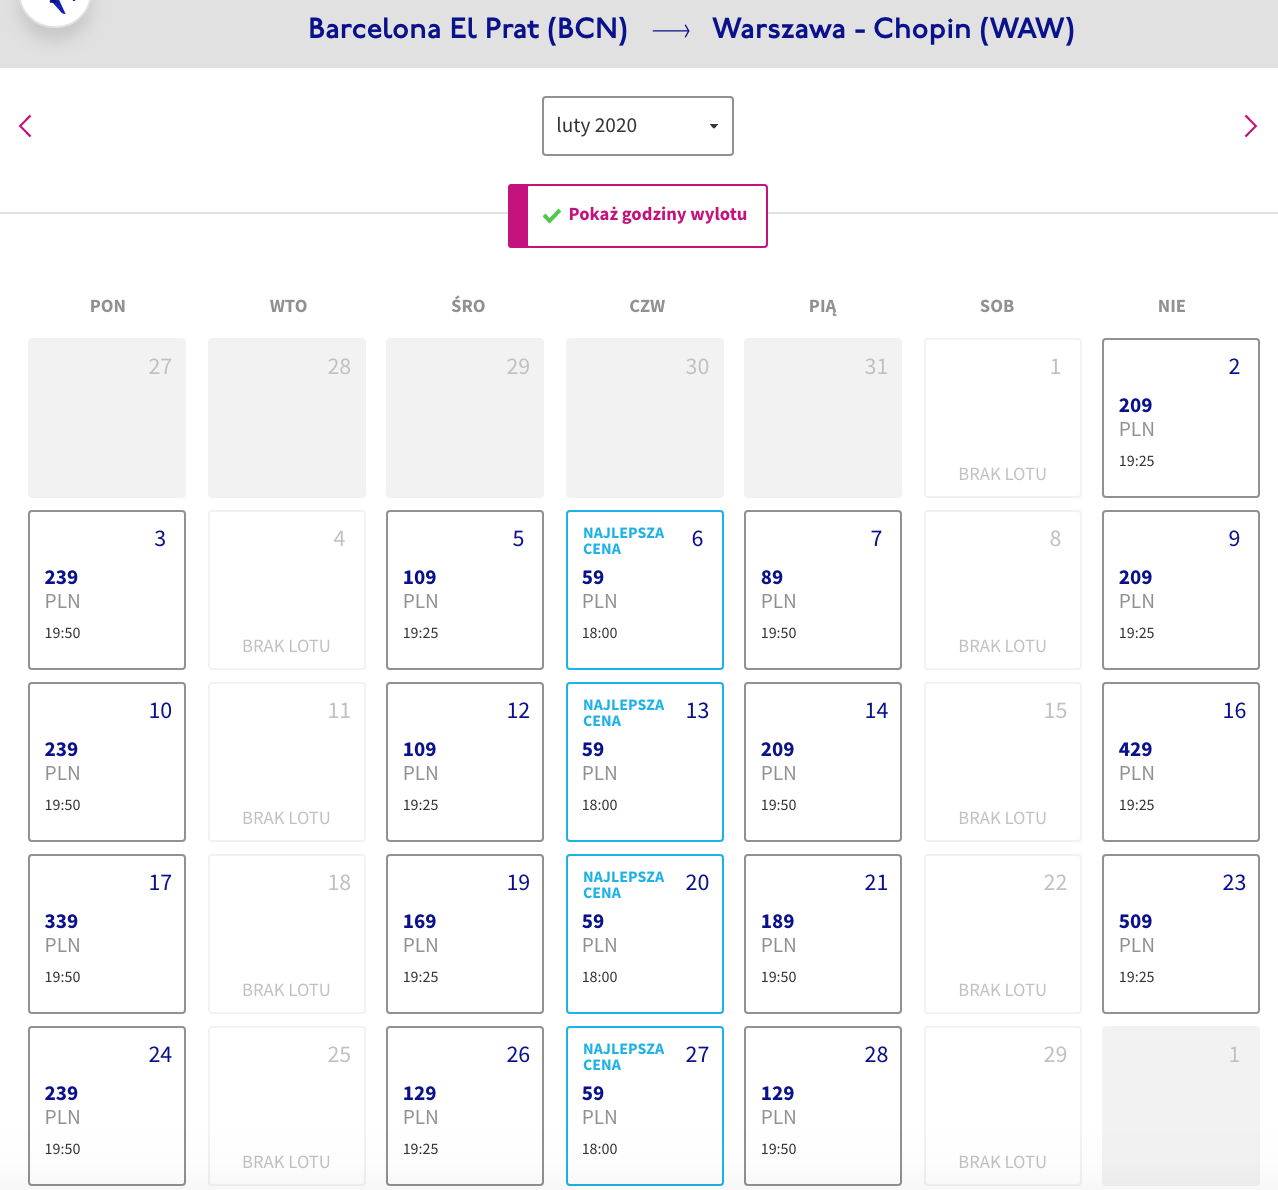
Task: Select February 28 flight at 129 PLN
Action: [x=823, y=1106]
